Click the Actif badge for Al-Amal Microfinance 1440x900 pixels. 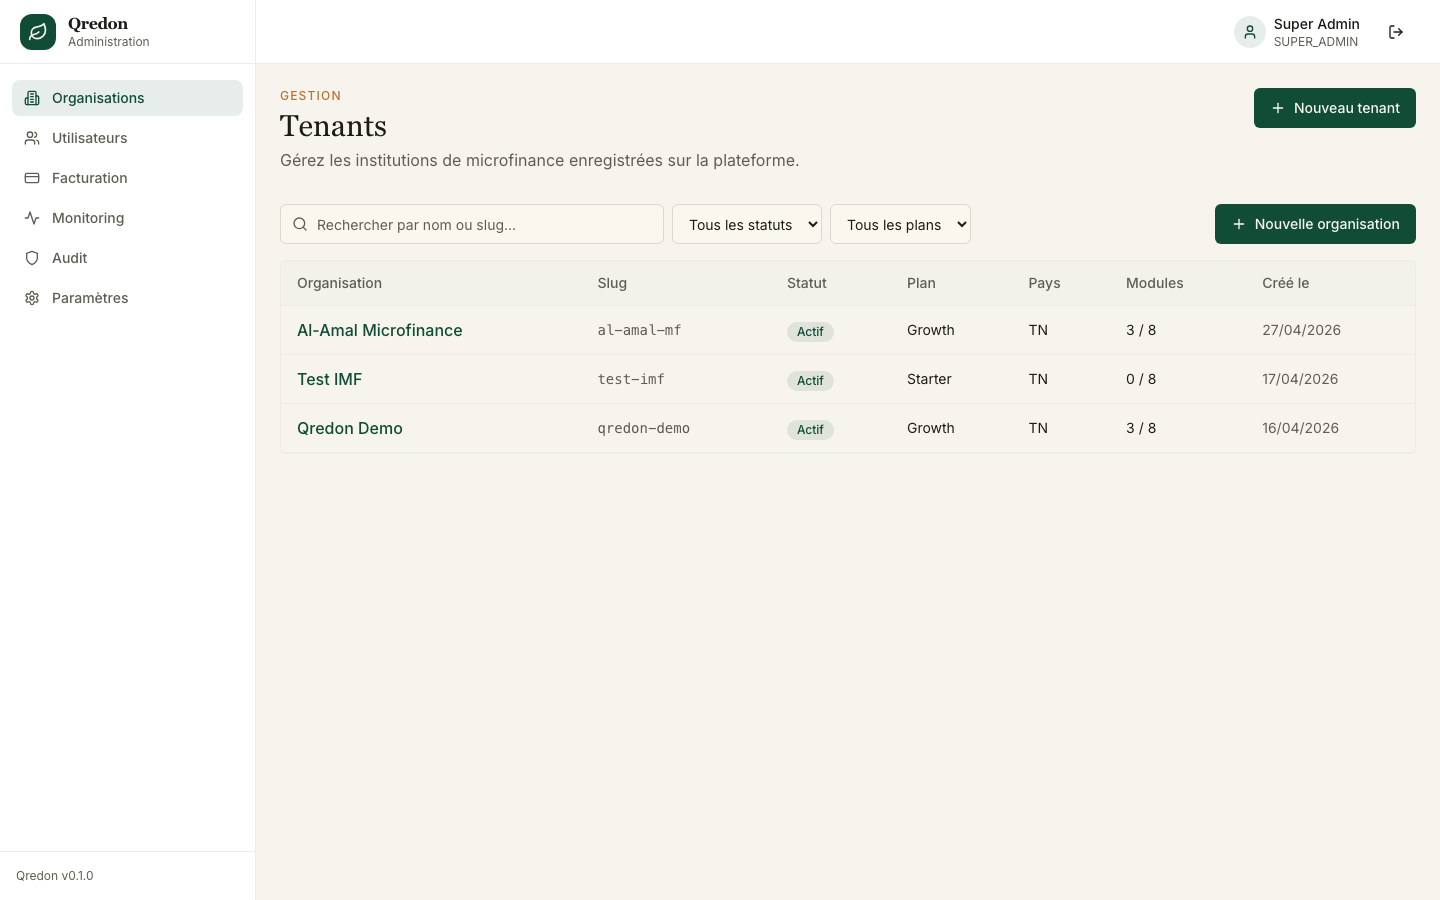(810, 331)
